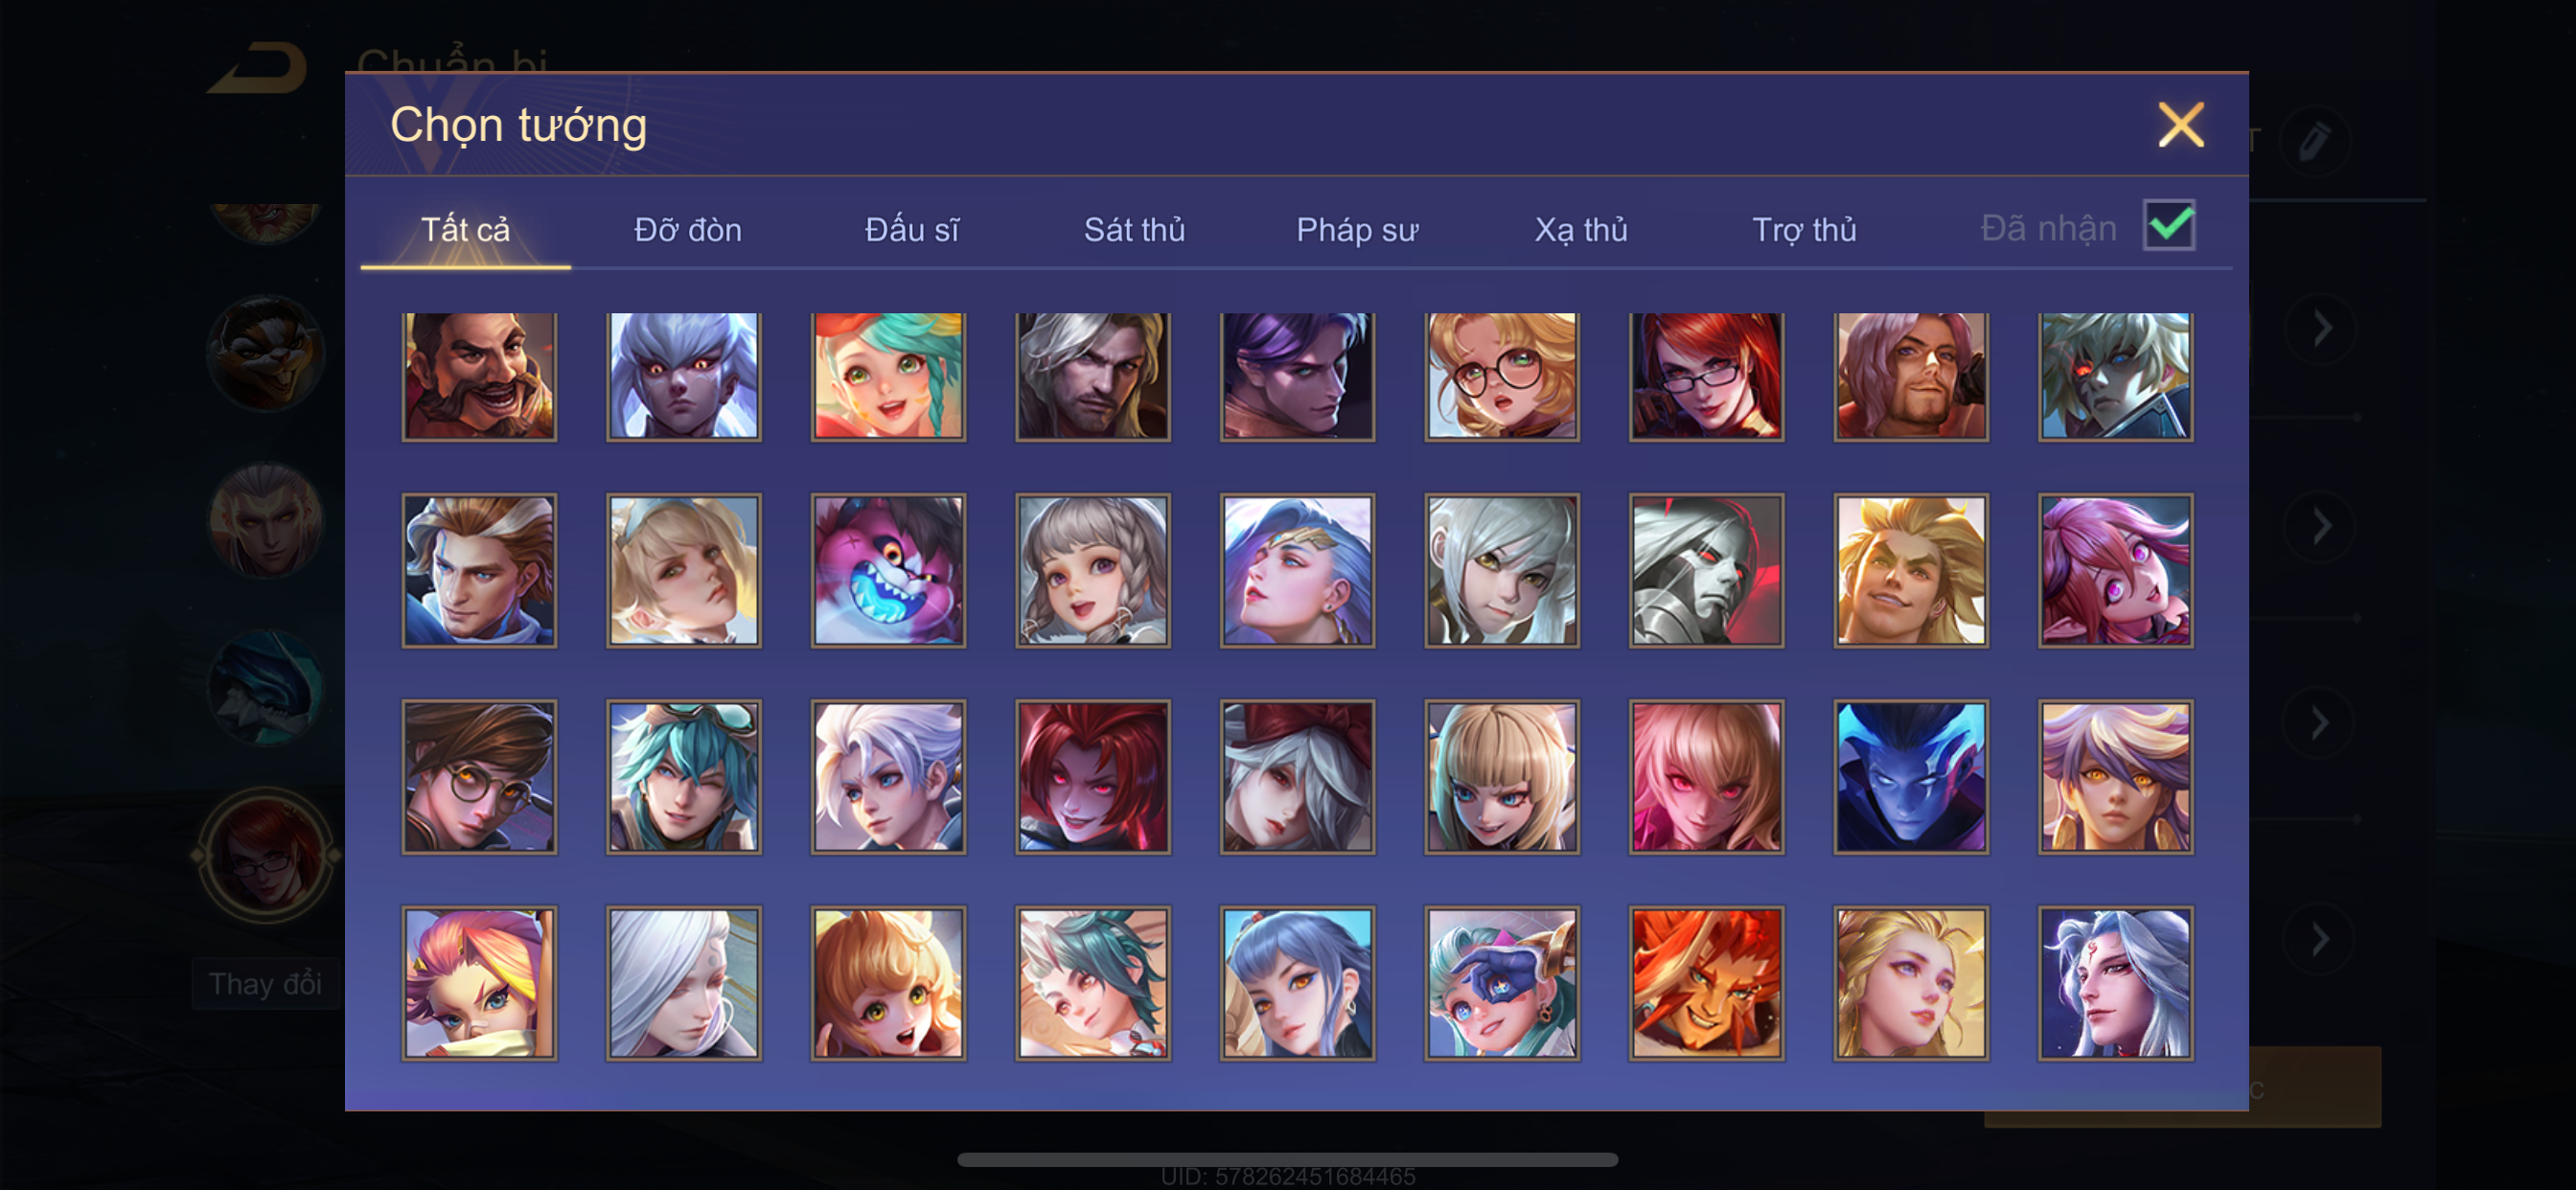This screenshot has height=1190, width=2576.
Task: Select the teal-haired hero with goggles
Action: tap(684, 777)
